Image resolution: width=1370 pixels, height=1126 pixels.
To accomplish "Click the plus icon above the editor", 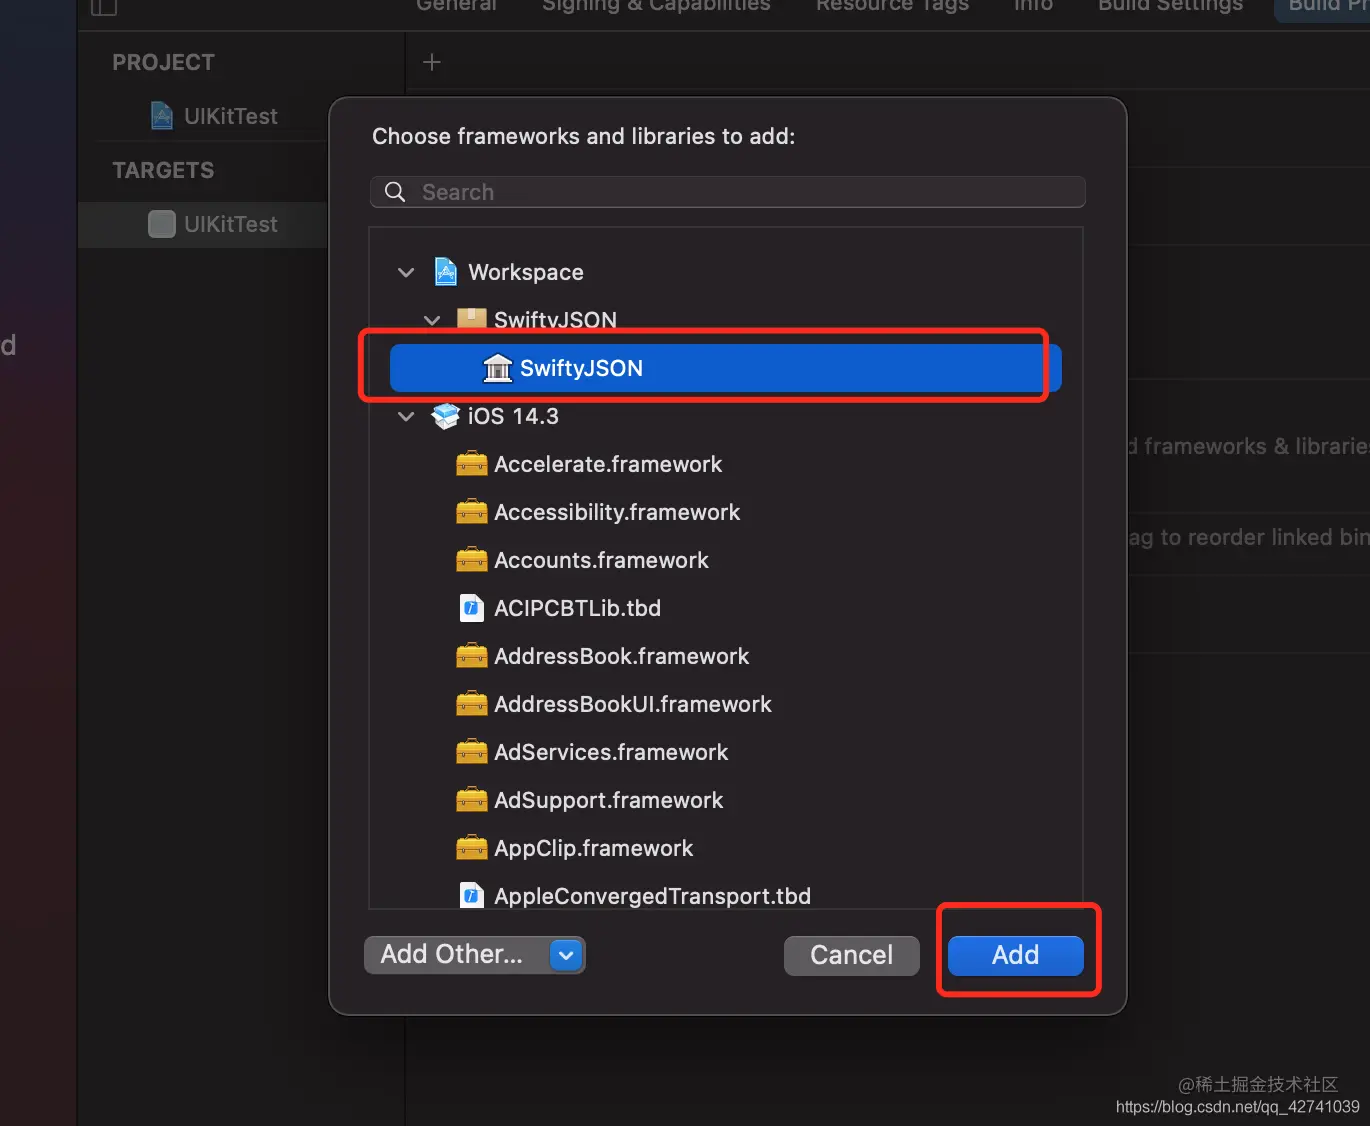I will (432, 62).
